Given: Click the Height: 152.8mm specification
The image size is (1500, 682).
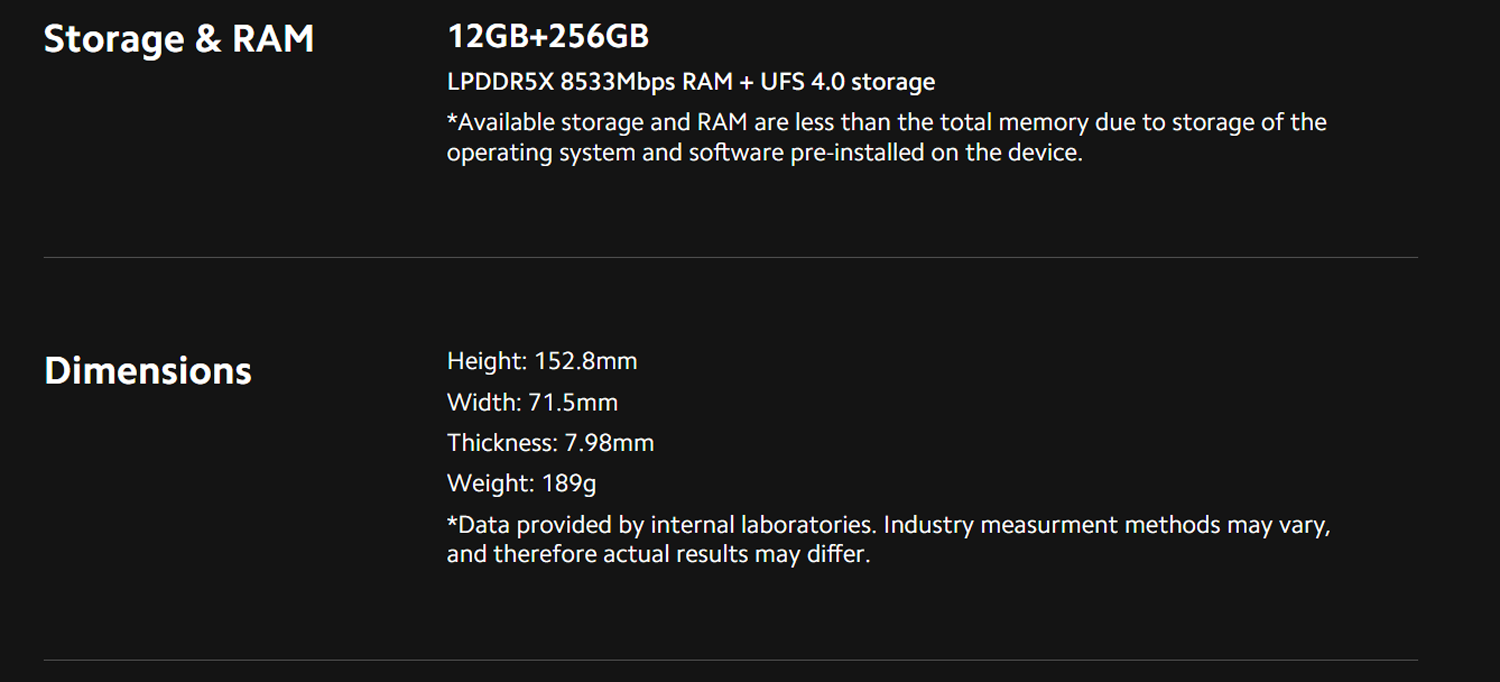Looking at the screenshot, I should pyautogui.click(x=542, y=361).
